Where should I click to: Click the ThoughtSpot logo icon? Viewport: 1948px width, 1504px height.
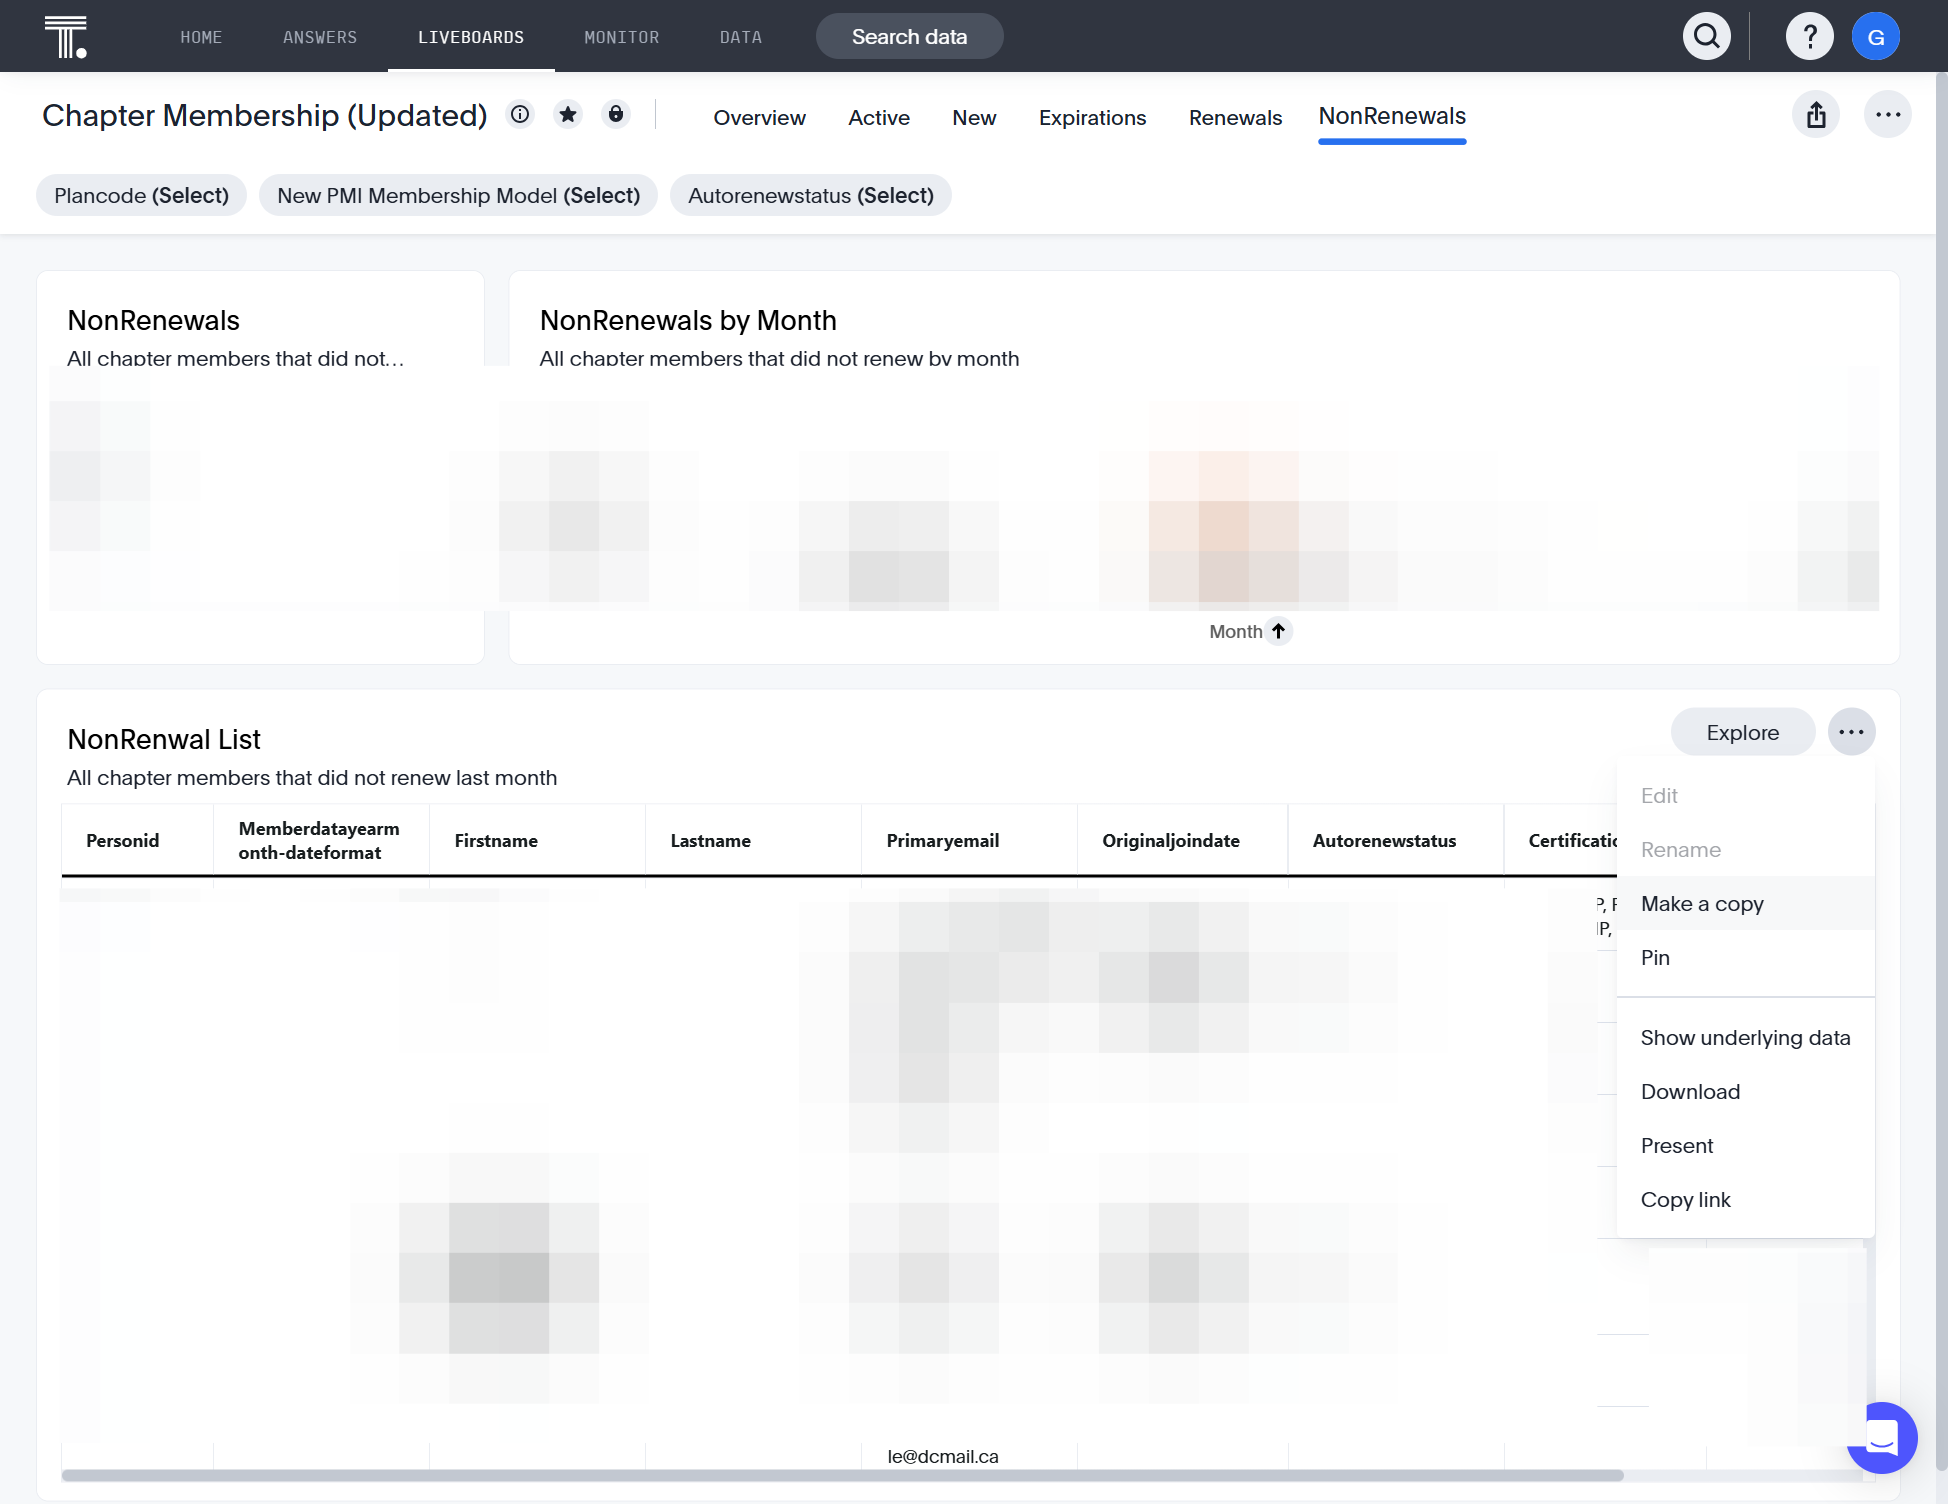[66, 37]
